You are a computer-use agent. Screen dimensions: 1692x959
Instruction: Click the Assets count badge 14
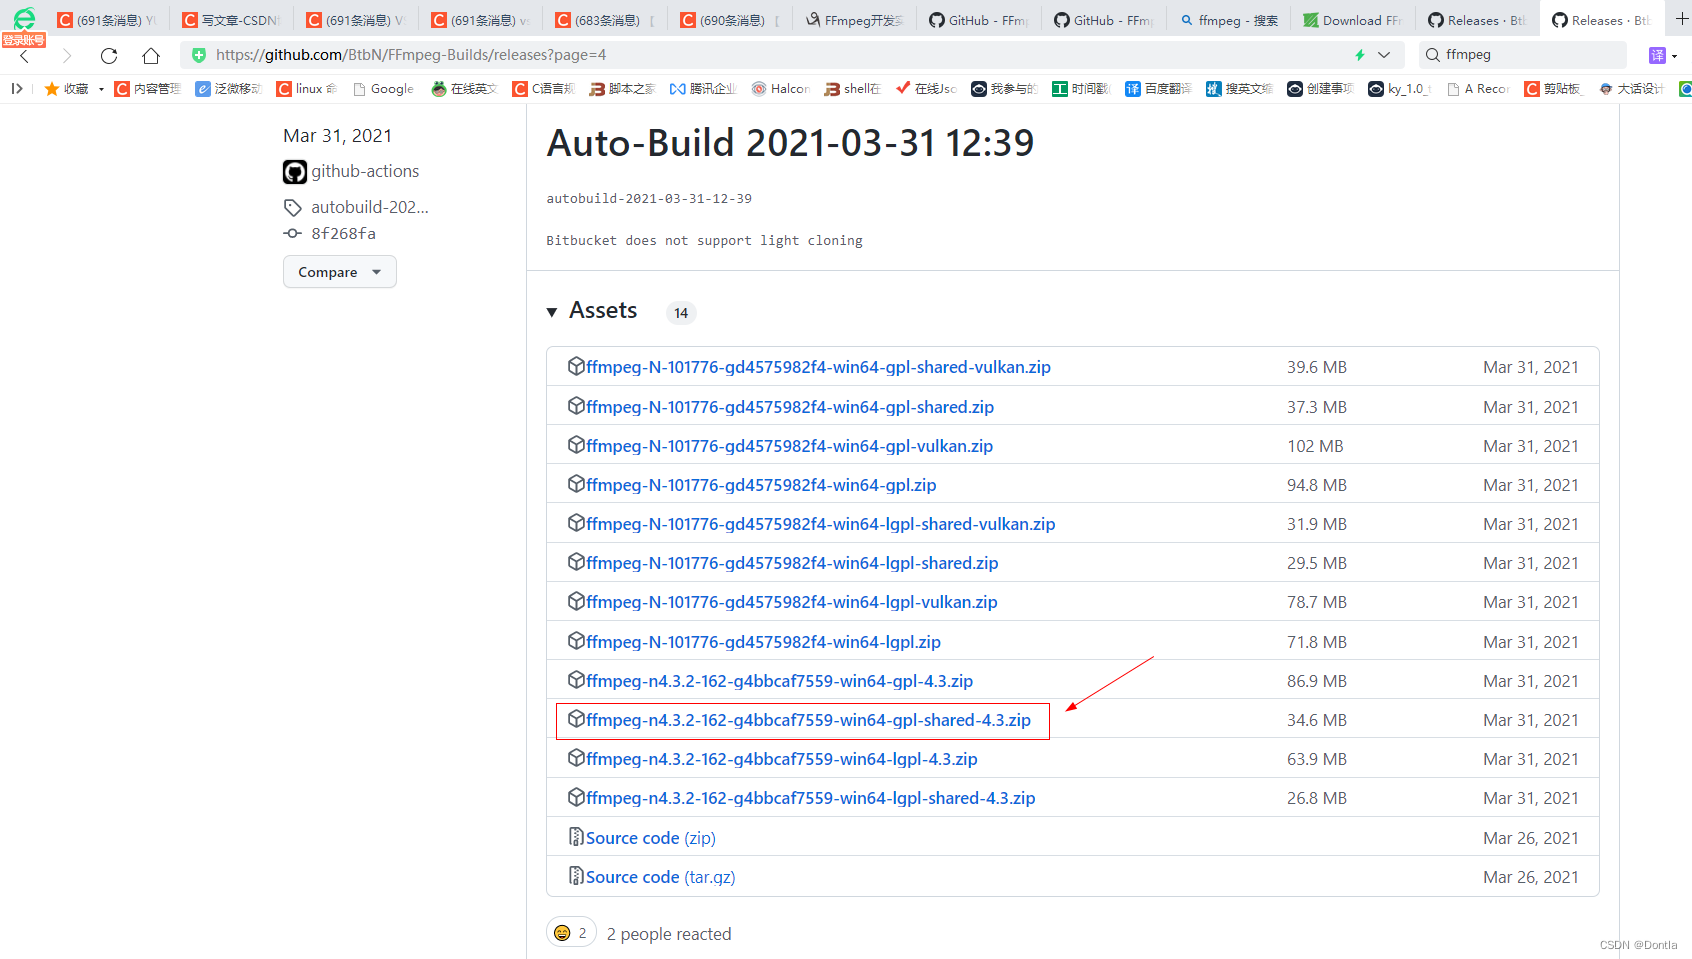681,313
